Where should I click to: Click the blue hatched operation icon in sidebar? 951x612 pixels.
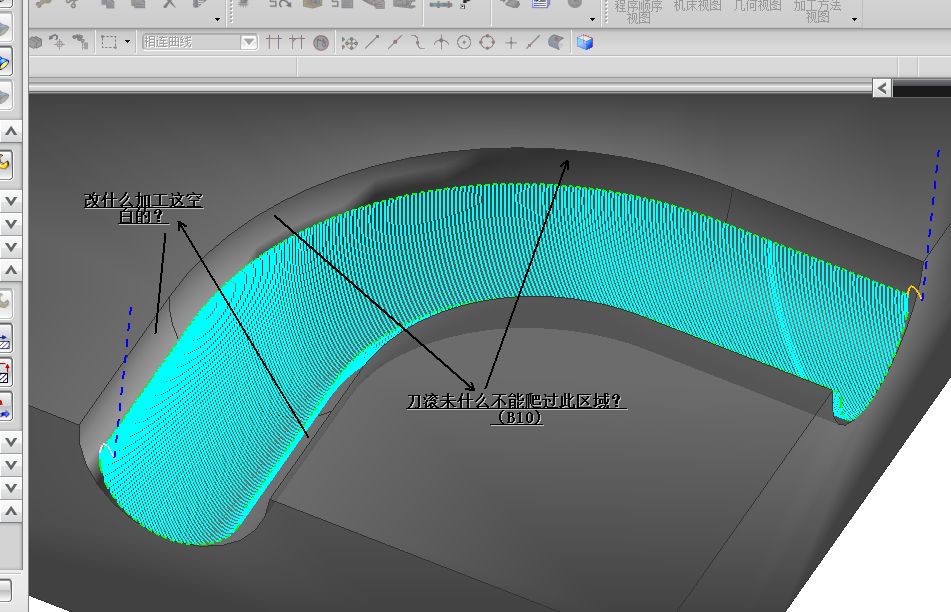[x=5, y=340]
